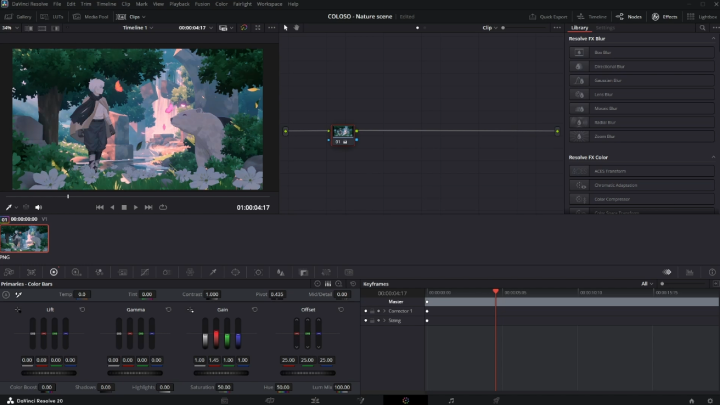Open the HDR palette icon

click(76, 272)
